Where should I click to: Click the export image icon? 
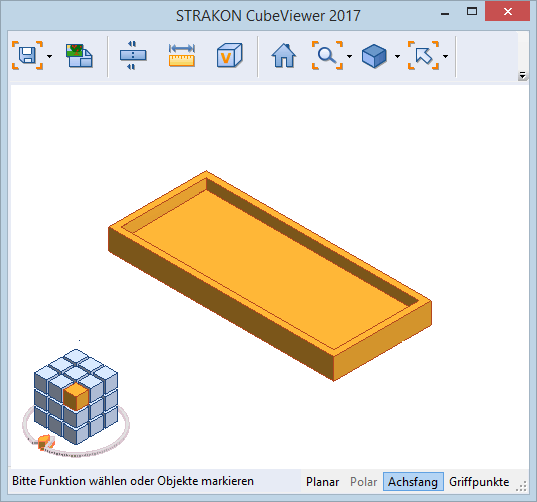click(x=79, y=56)
